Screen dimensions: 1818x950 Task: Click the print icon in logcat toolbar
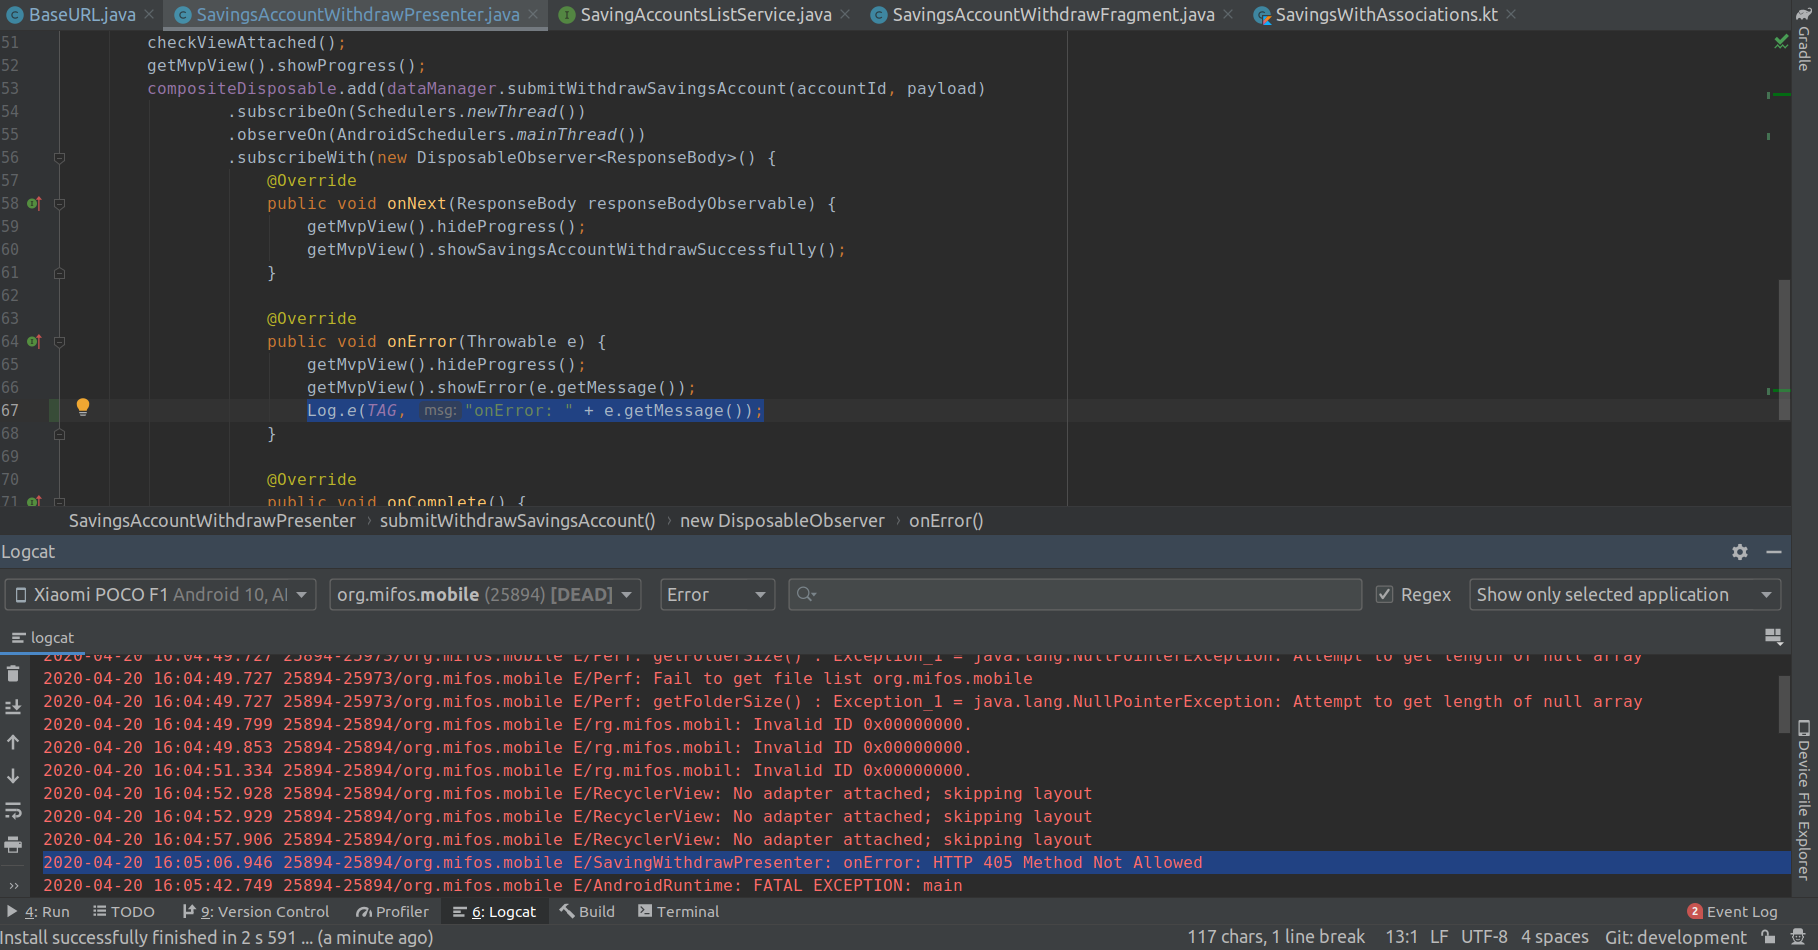(x=13, y=845)
